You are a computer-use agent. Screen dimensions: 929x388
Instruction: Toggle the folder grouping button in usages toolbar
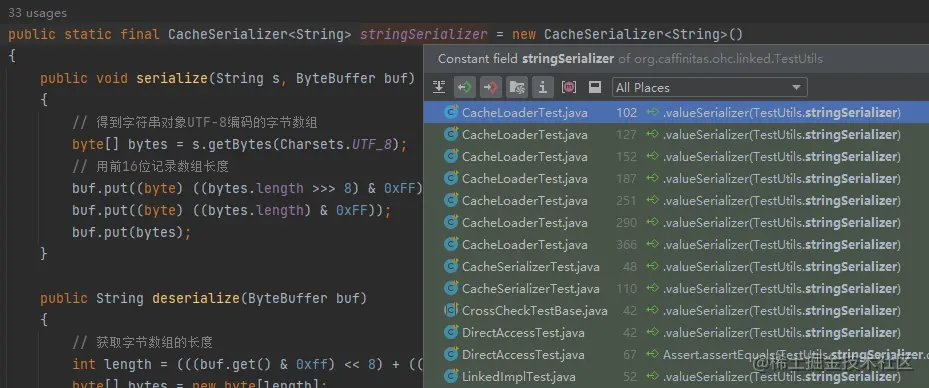tap(517, 88)
